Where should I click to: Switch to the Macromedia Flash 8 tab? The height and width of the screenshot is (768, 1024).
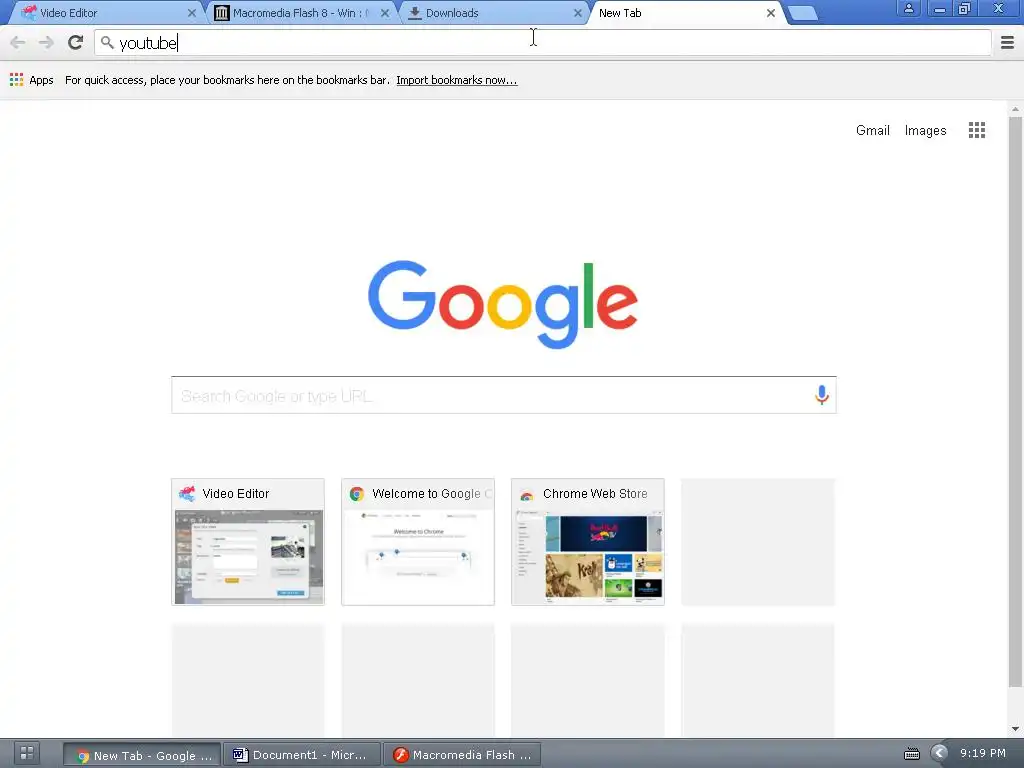[300, 13]
